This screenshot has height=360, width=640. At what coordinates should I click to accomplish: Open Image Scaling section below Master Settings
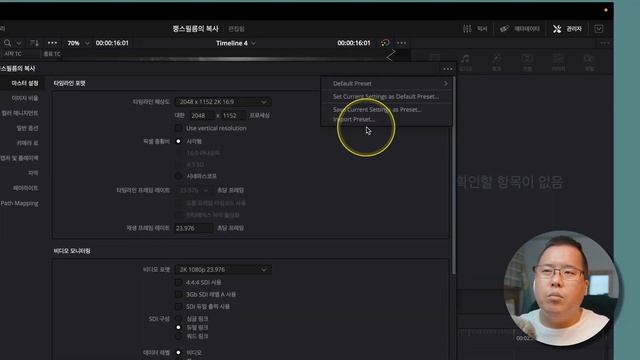point(25,98)
